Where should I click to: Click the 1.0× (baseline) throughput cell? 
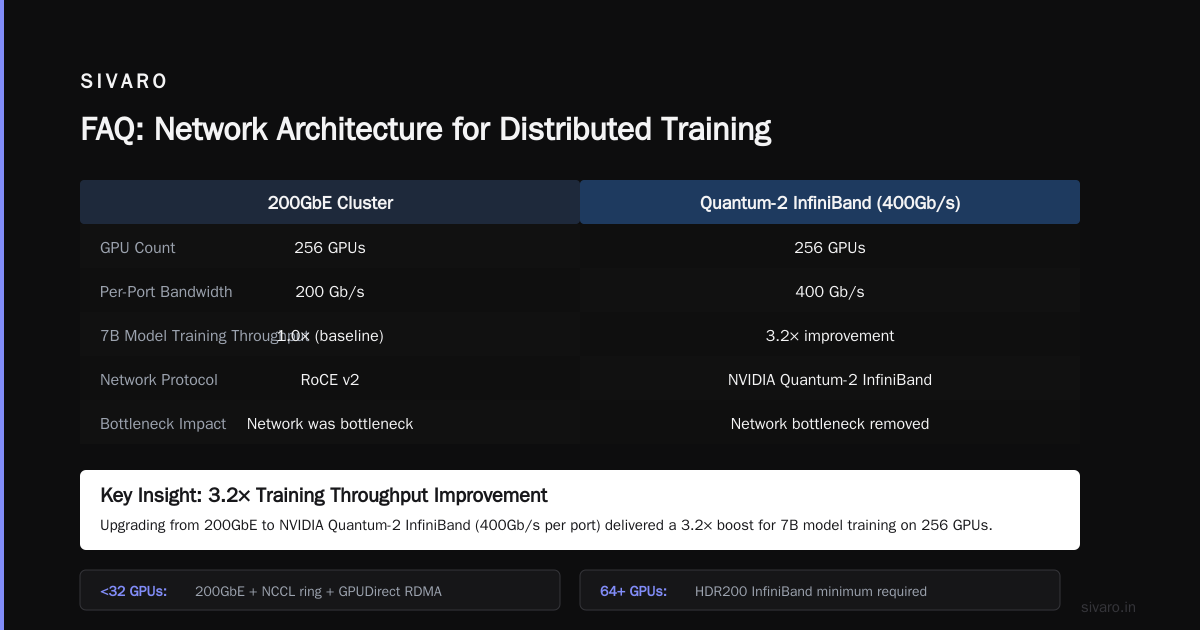pyautogui.click(x=330, y=336)
